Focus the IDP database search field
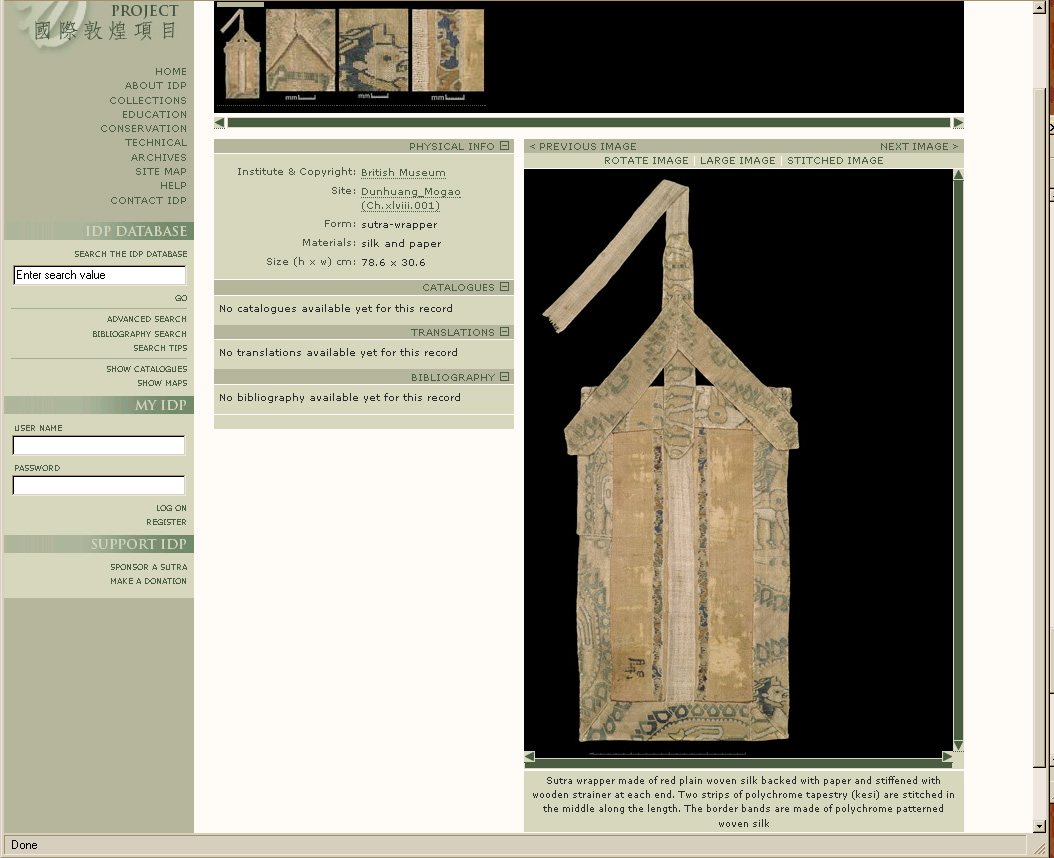This screenshot has width=1054, height=858. click(x=99, y=275)
